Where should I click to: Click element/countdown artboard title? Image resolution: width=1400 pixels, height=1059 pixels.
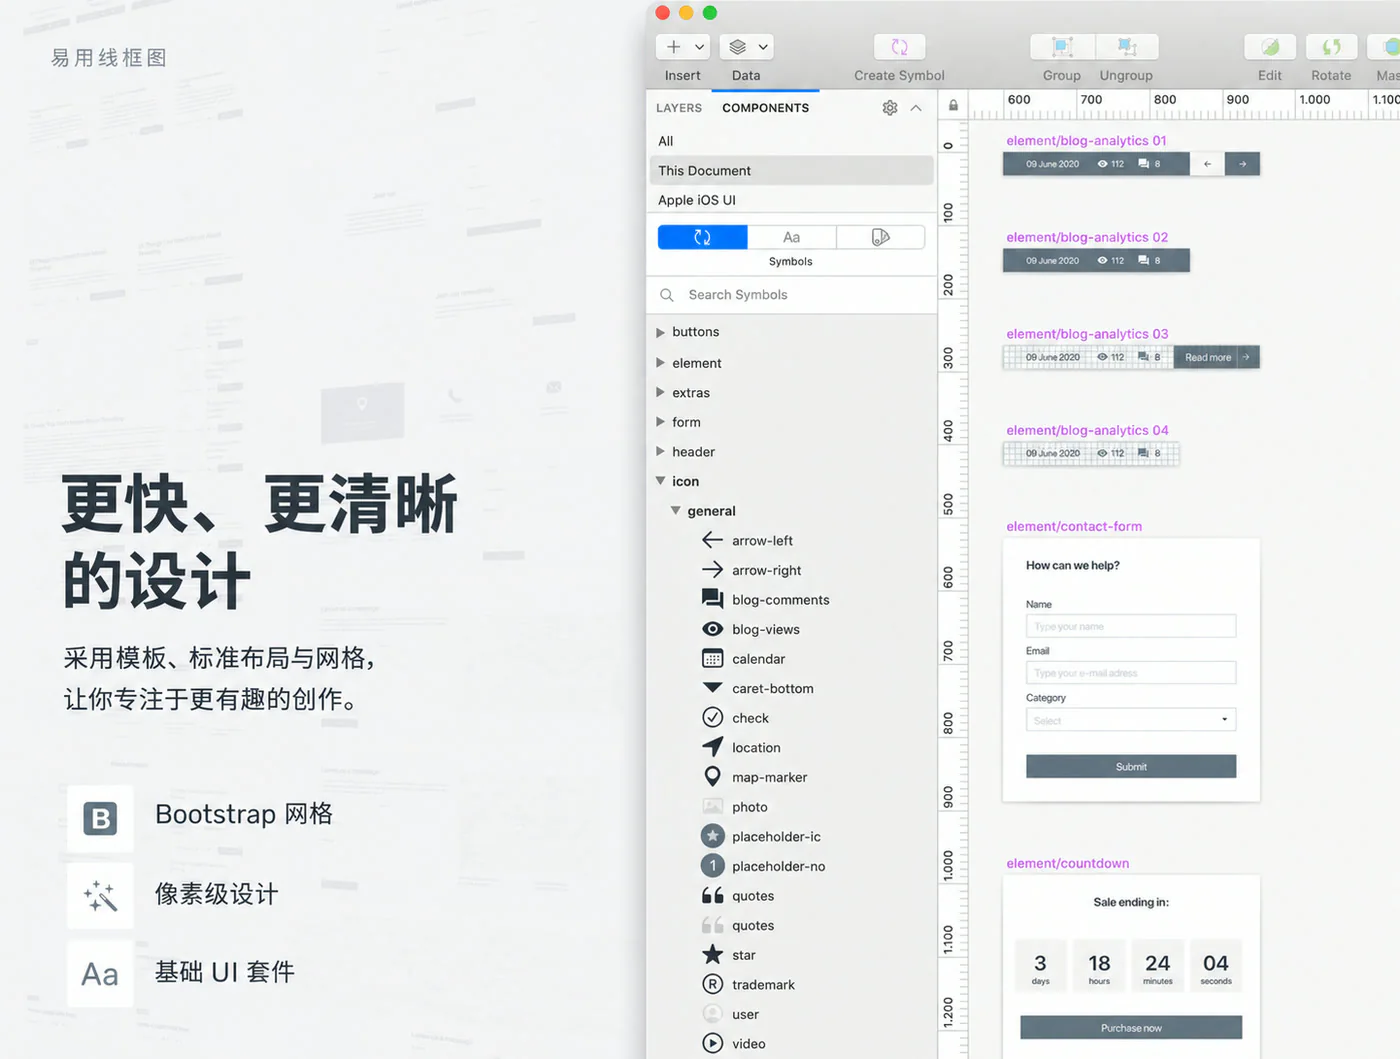(1067, 863)
